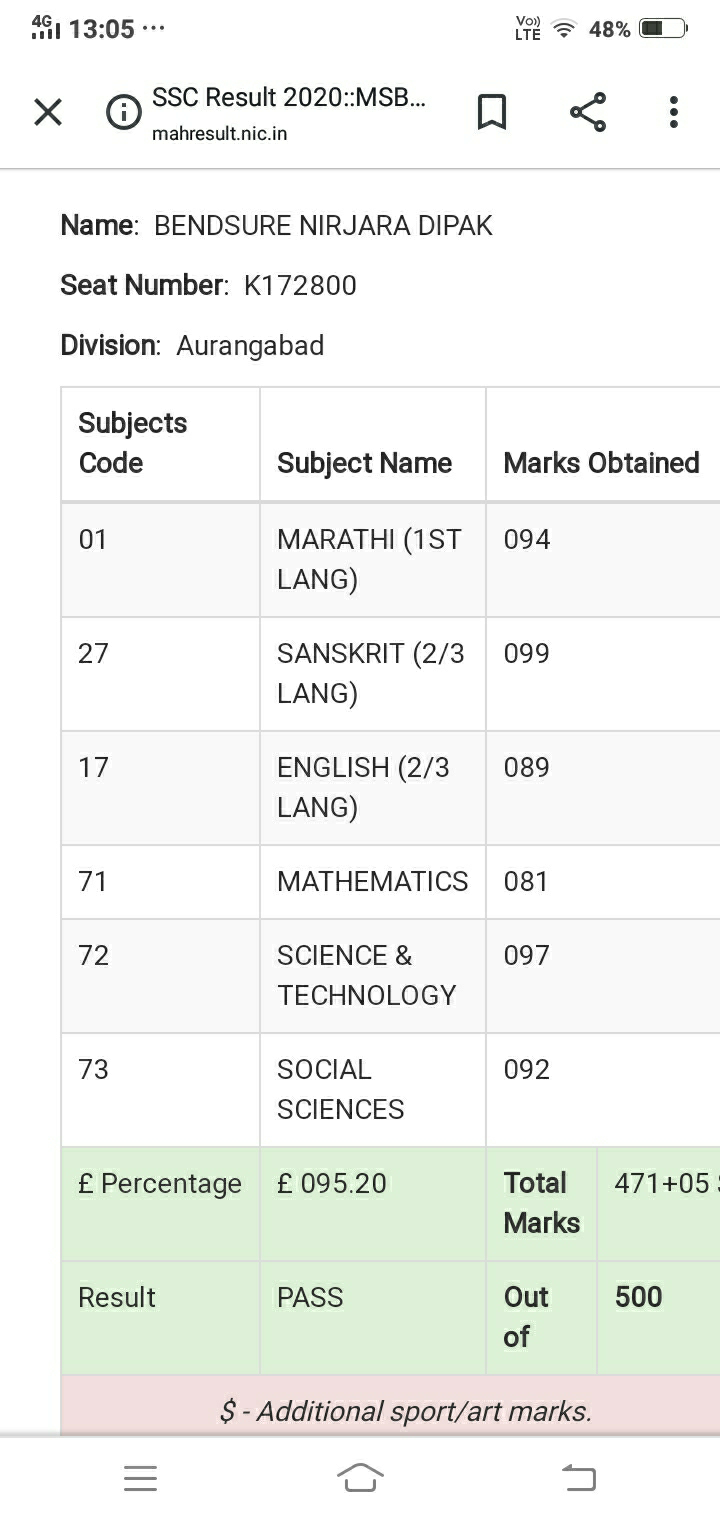720x1520 pixels.
Task: Tap the MATHEMATICS subject row
Action: (x=390, y=882)
